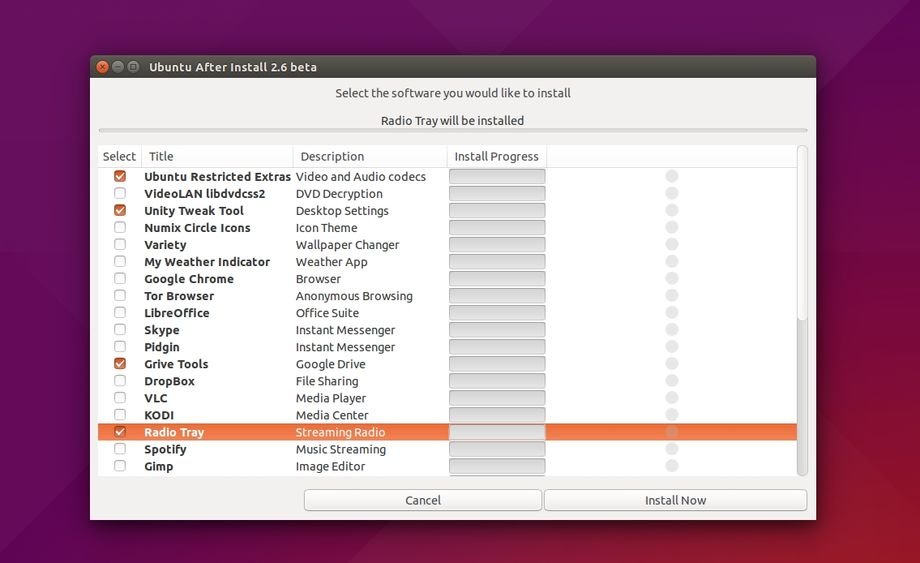Click the Gimp status indicator circle
Viewport: 920px width, 563px height.
[x=672, y=466]
